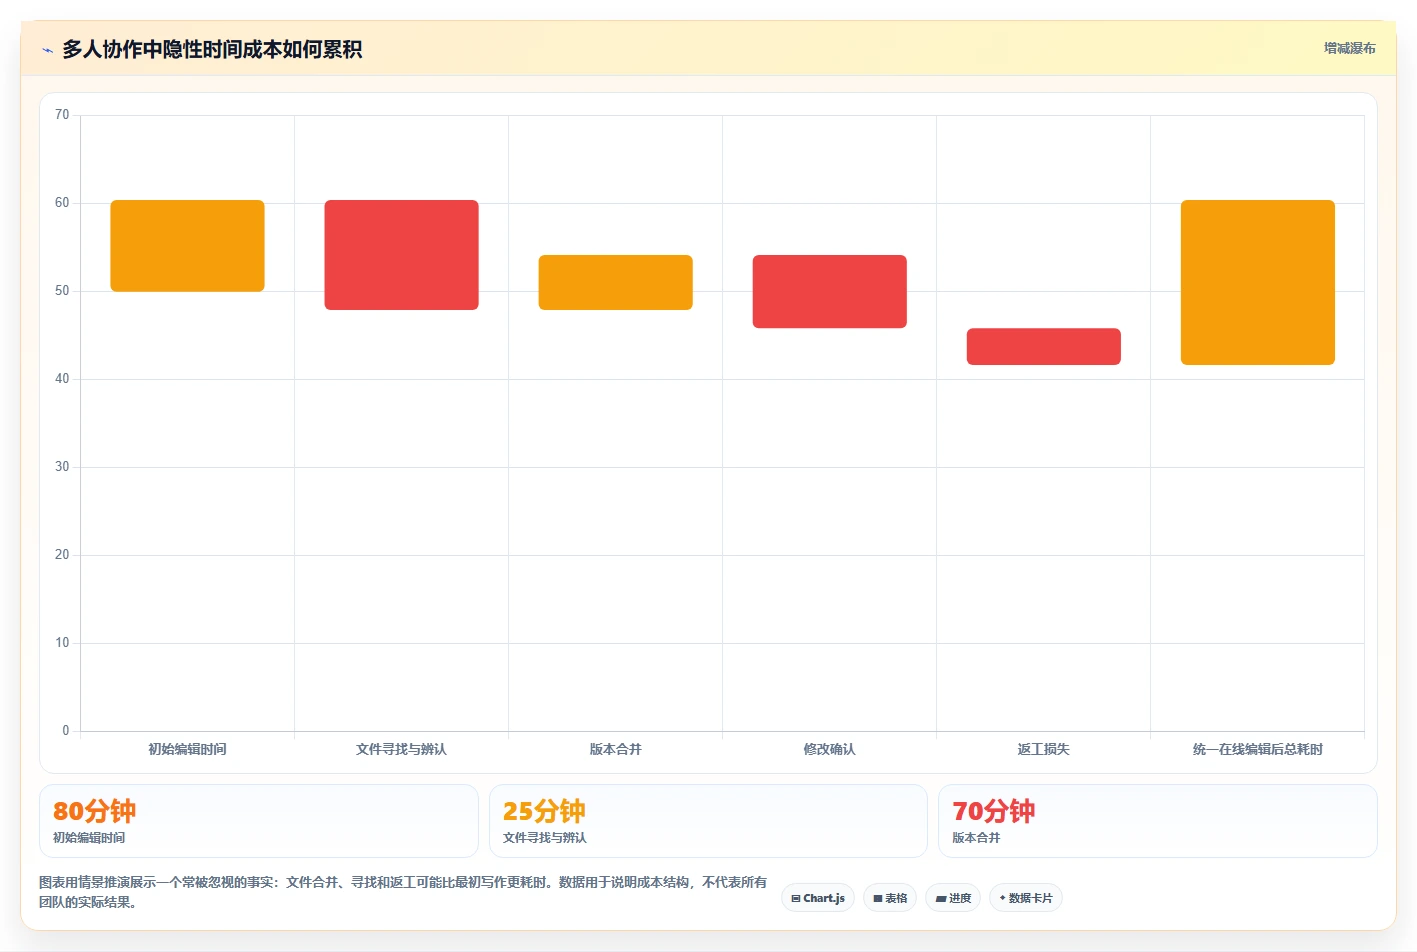Image resolution: width=1417 pixels, height=952 pixels.
Task: Click the red 返工损失 bar
Action: [x=1043, y=346]
